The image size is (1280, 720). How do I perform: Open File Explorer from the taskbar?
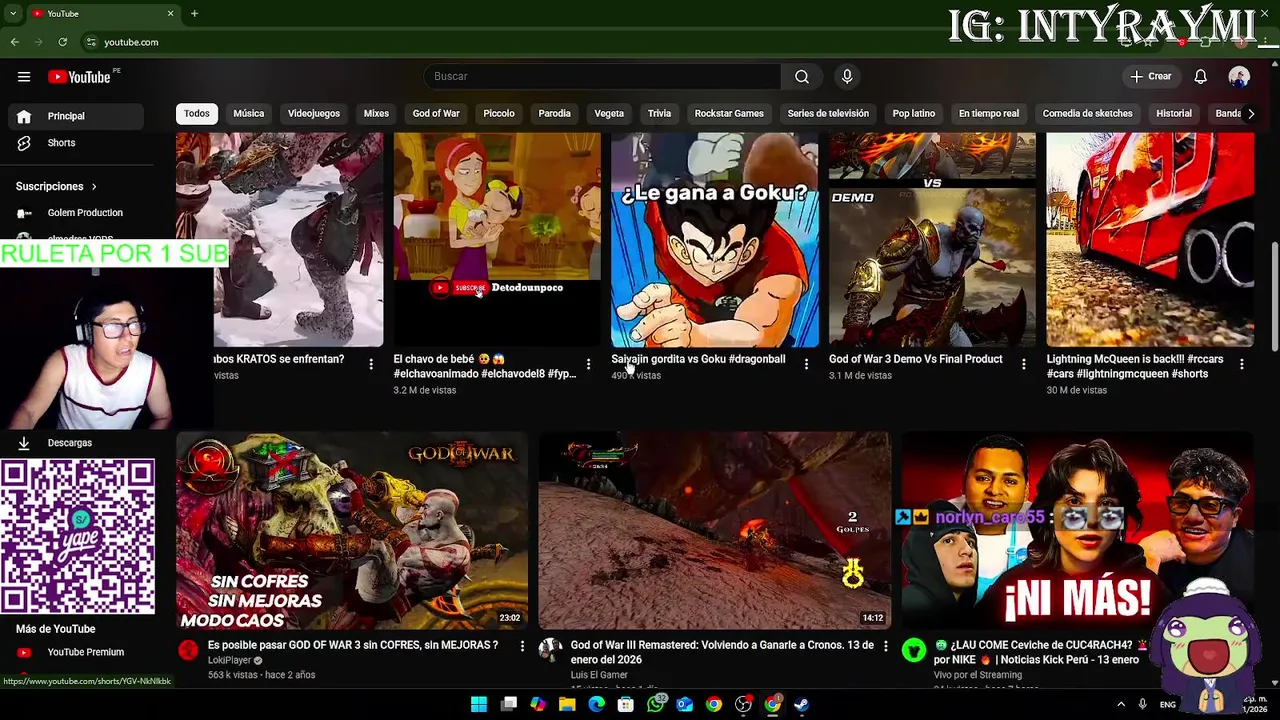pos(567,704)
